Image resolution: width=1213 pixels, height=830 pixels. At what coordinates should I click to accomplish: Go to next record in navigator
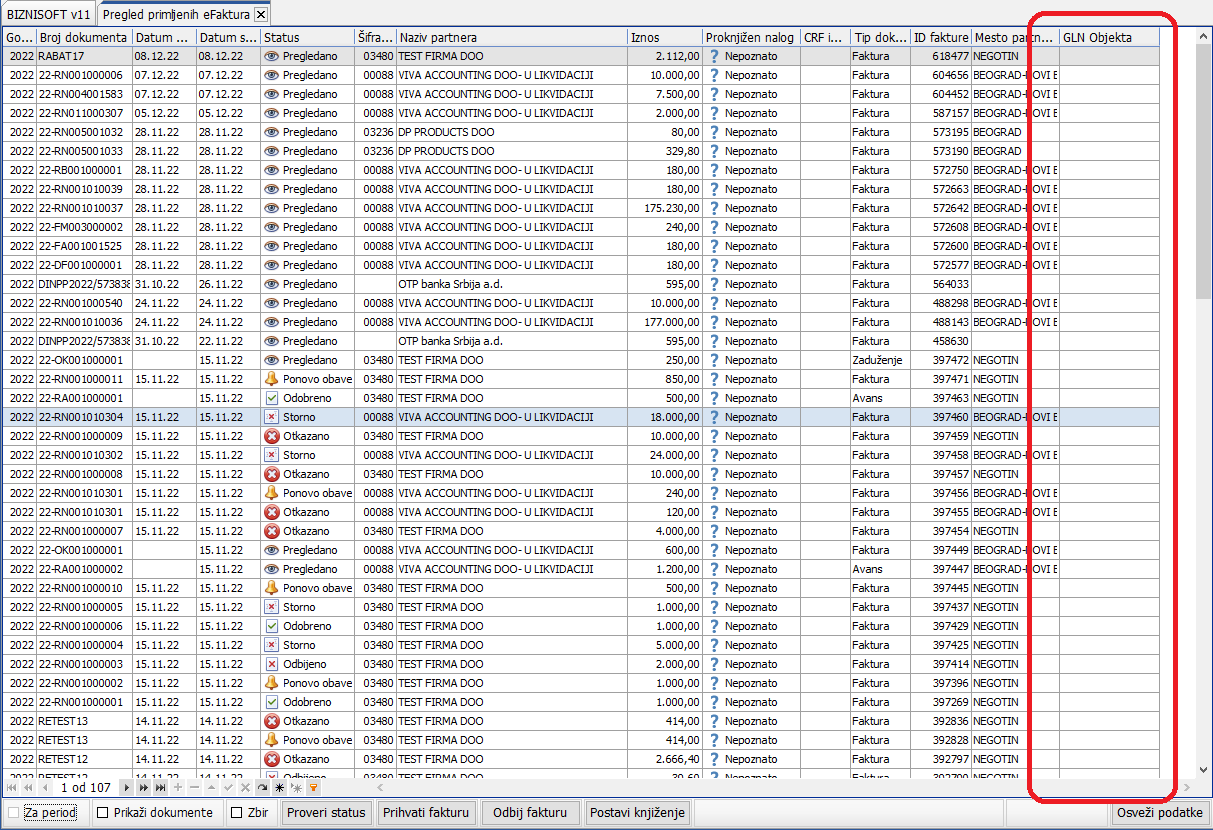128,787
